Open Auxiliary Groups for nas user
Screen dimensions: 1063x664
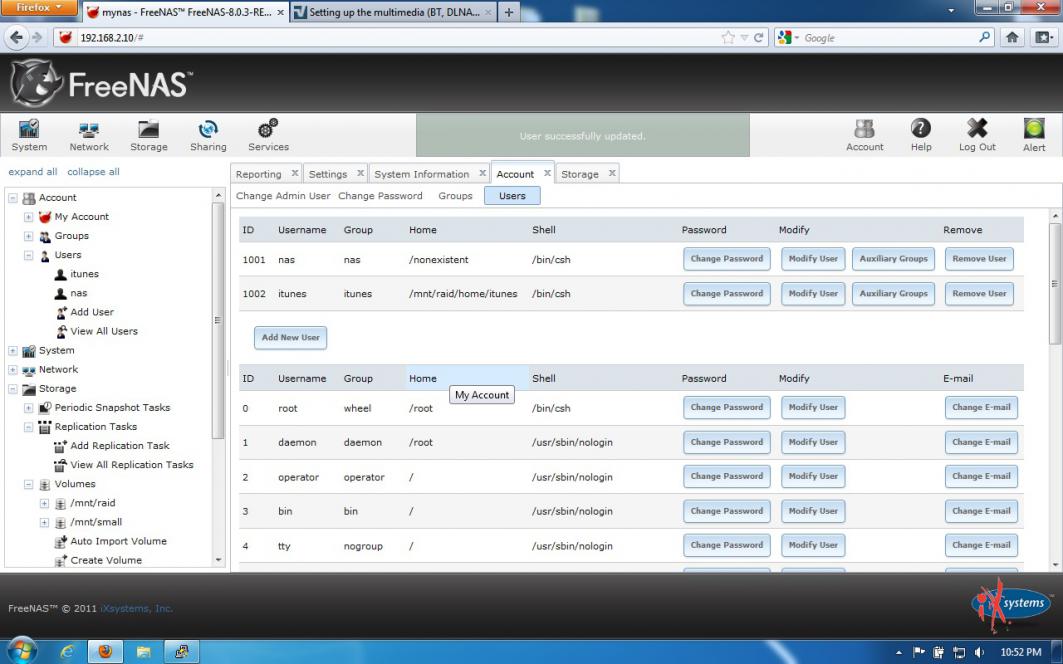[893, 259]
